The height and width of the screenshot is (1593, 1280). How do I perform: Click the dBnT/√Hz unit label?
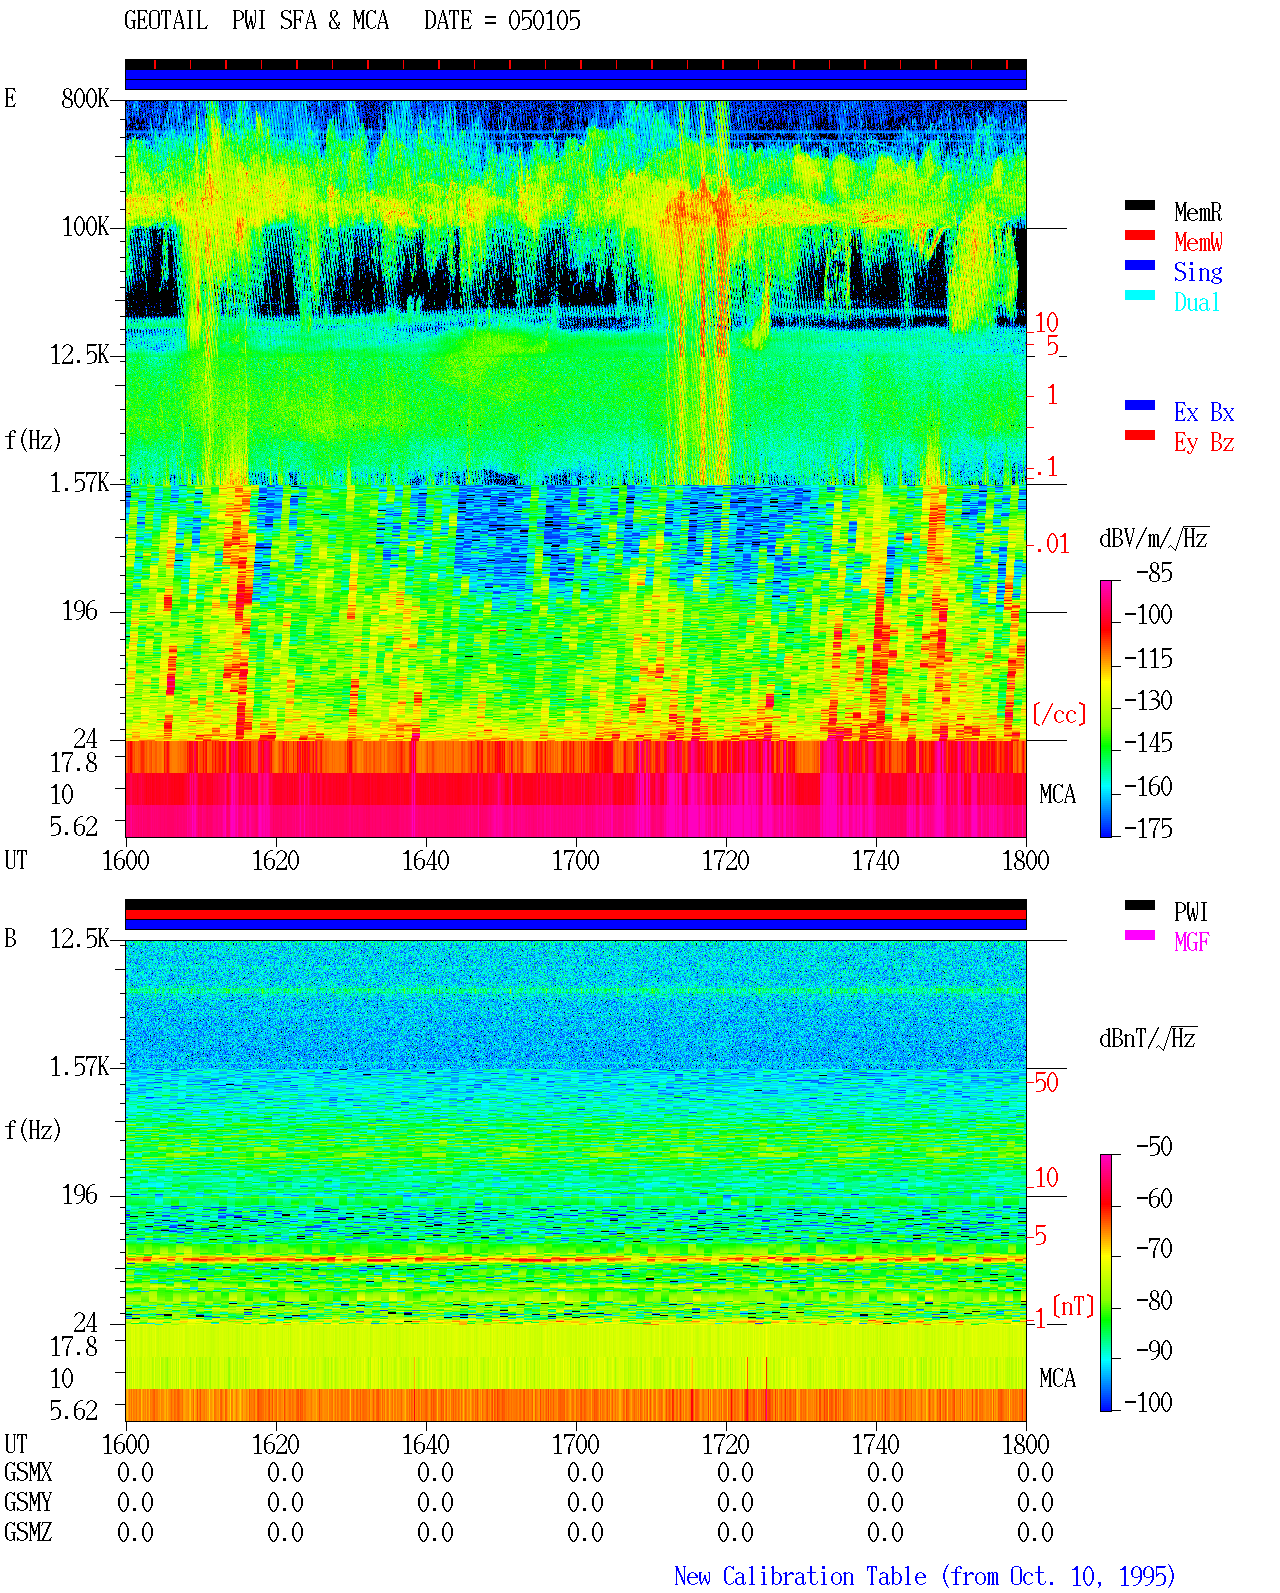click(x=1148, y=1038)
